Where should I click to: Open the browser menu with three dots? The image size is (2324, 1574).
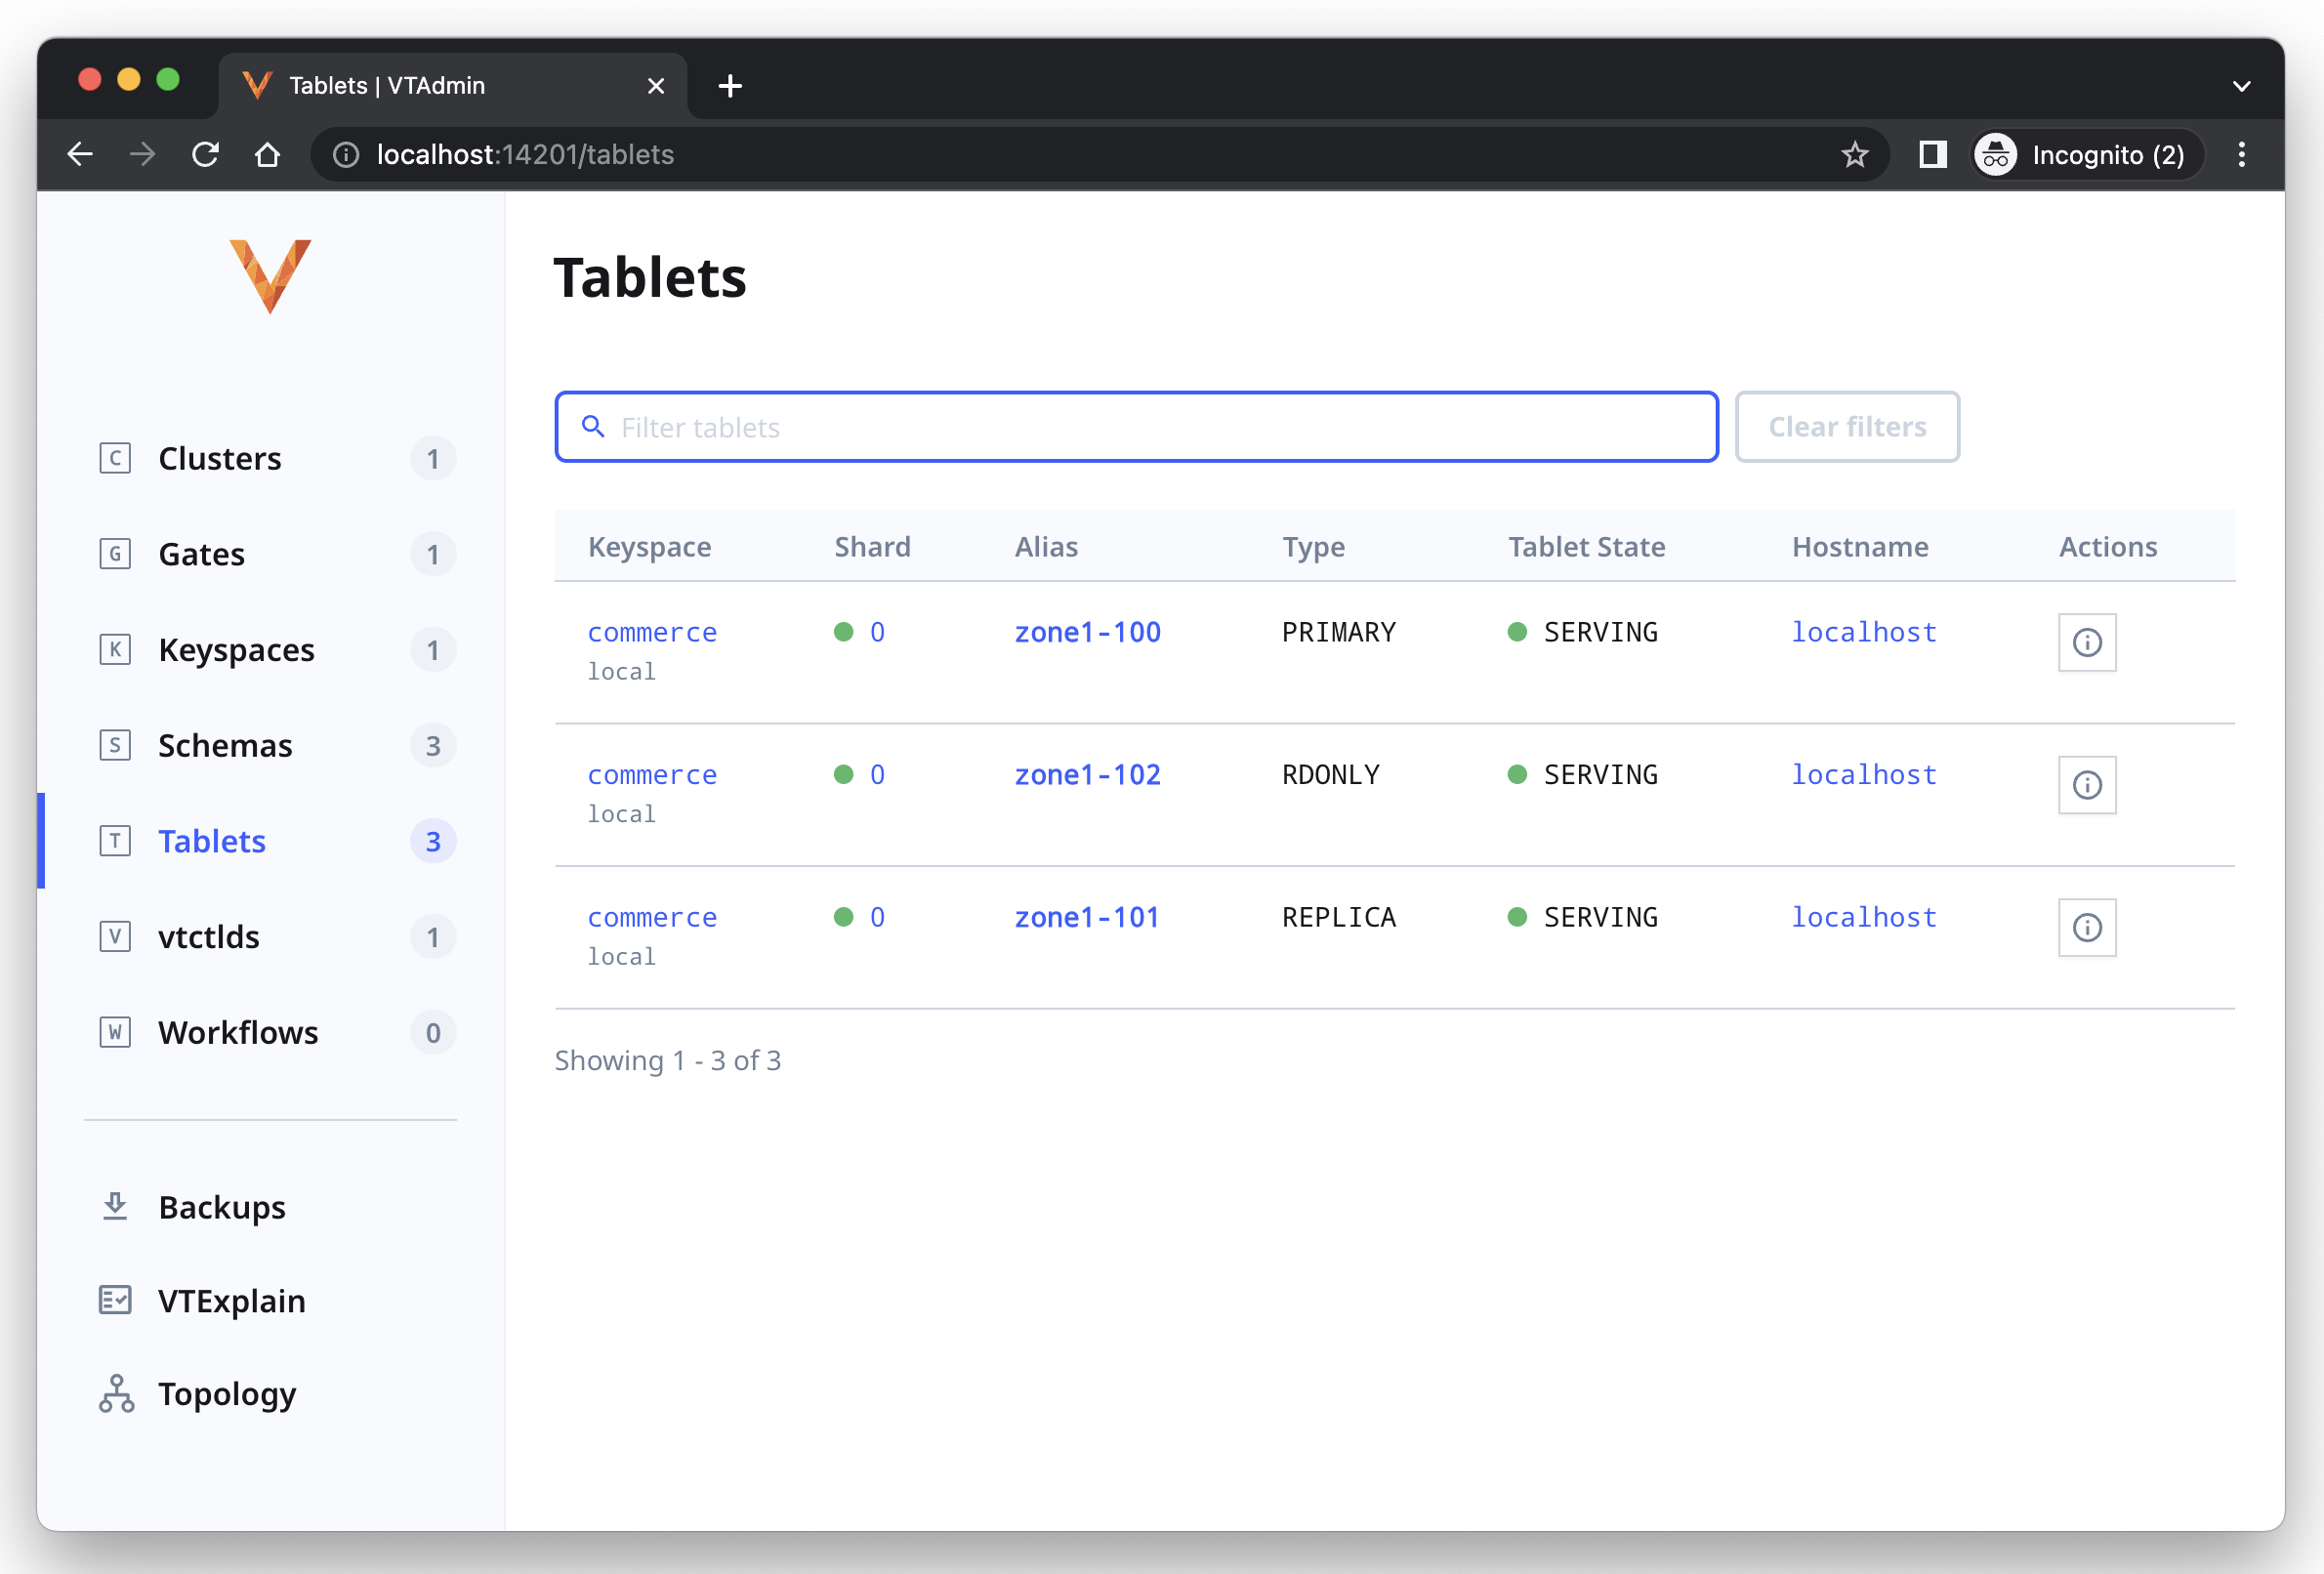(x=2242, y=154)
